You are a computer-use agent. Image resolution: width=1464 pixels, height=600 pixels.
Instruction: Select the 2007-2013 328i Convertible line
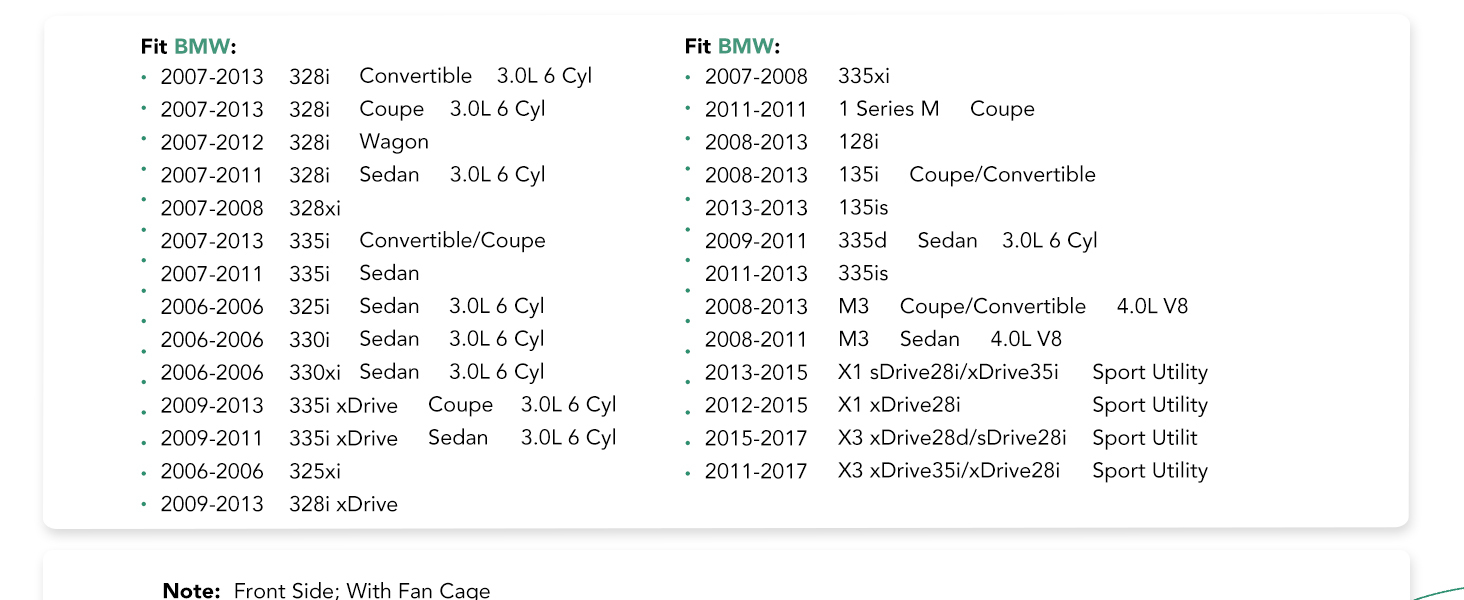click(376, 76)
